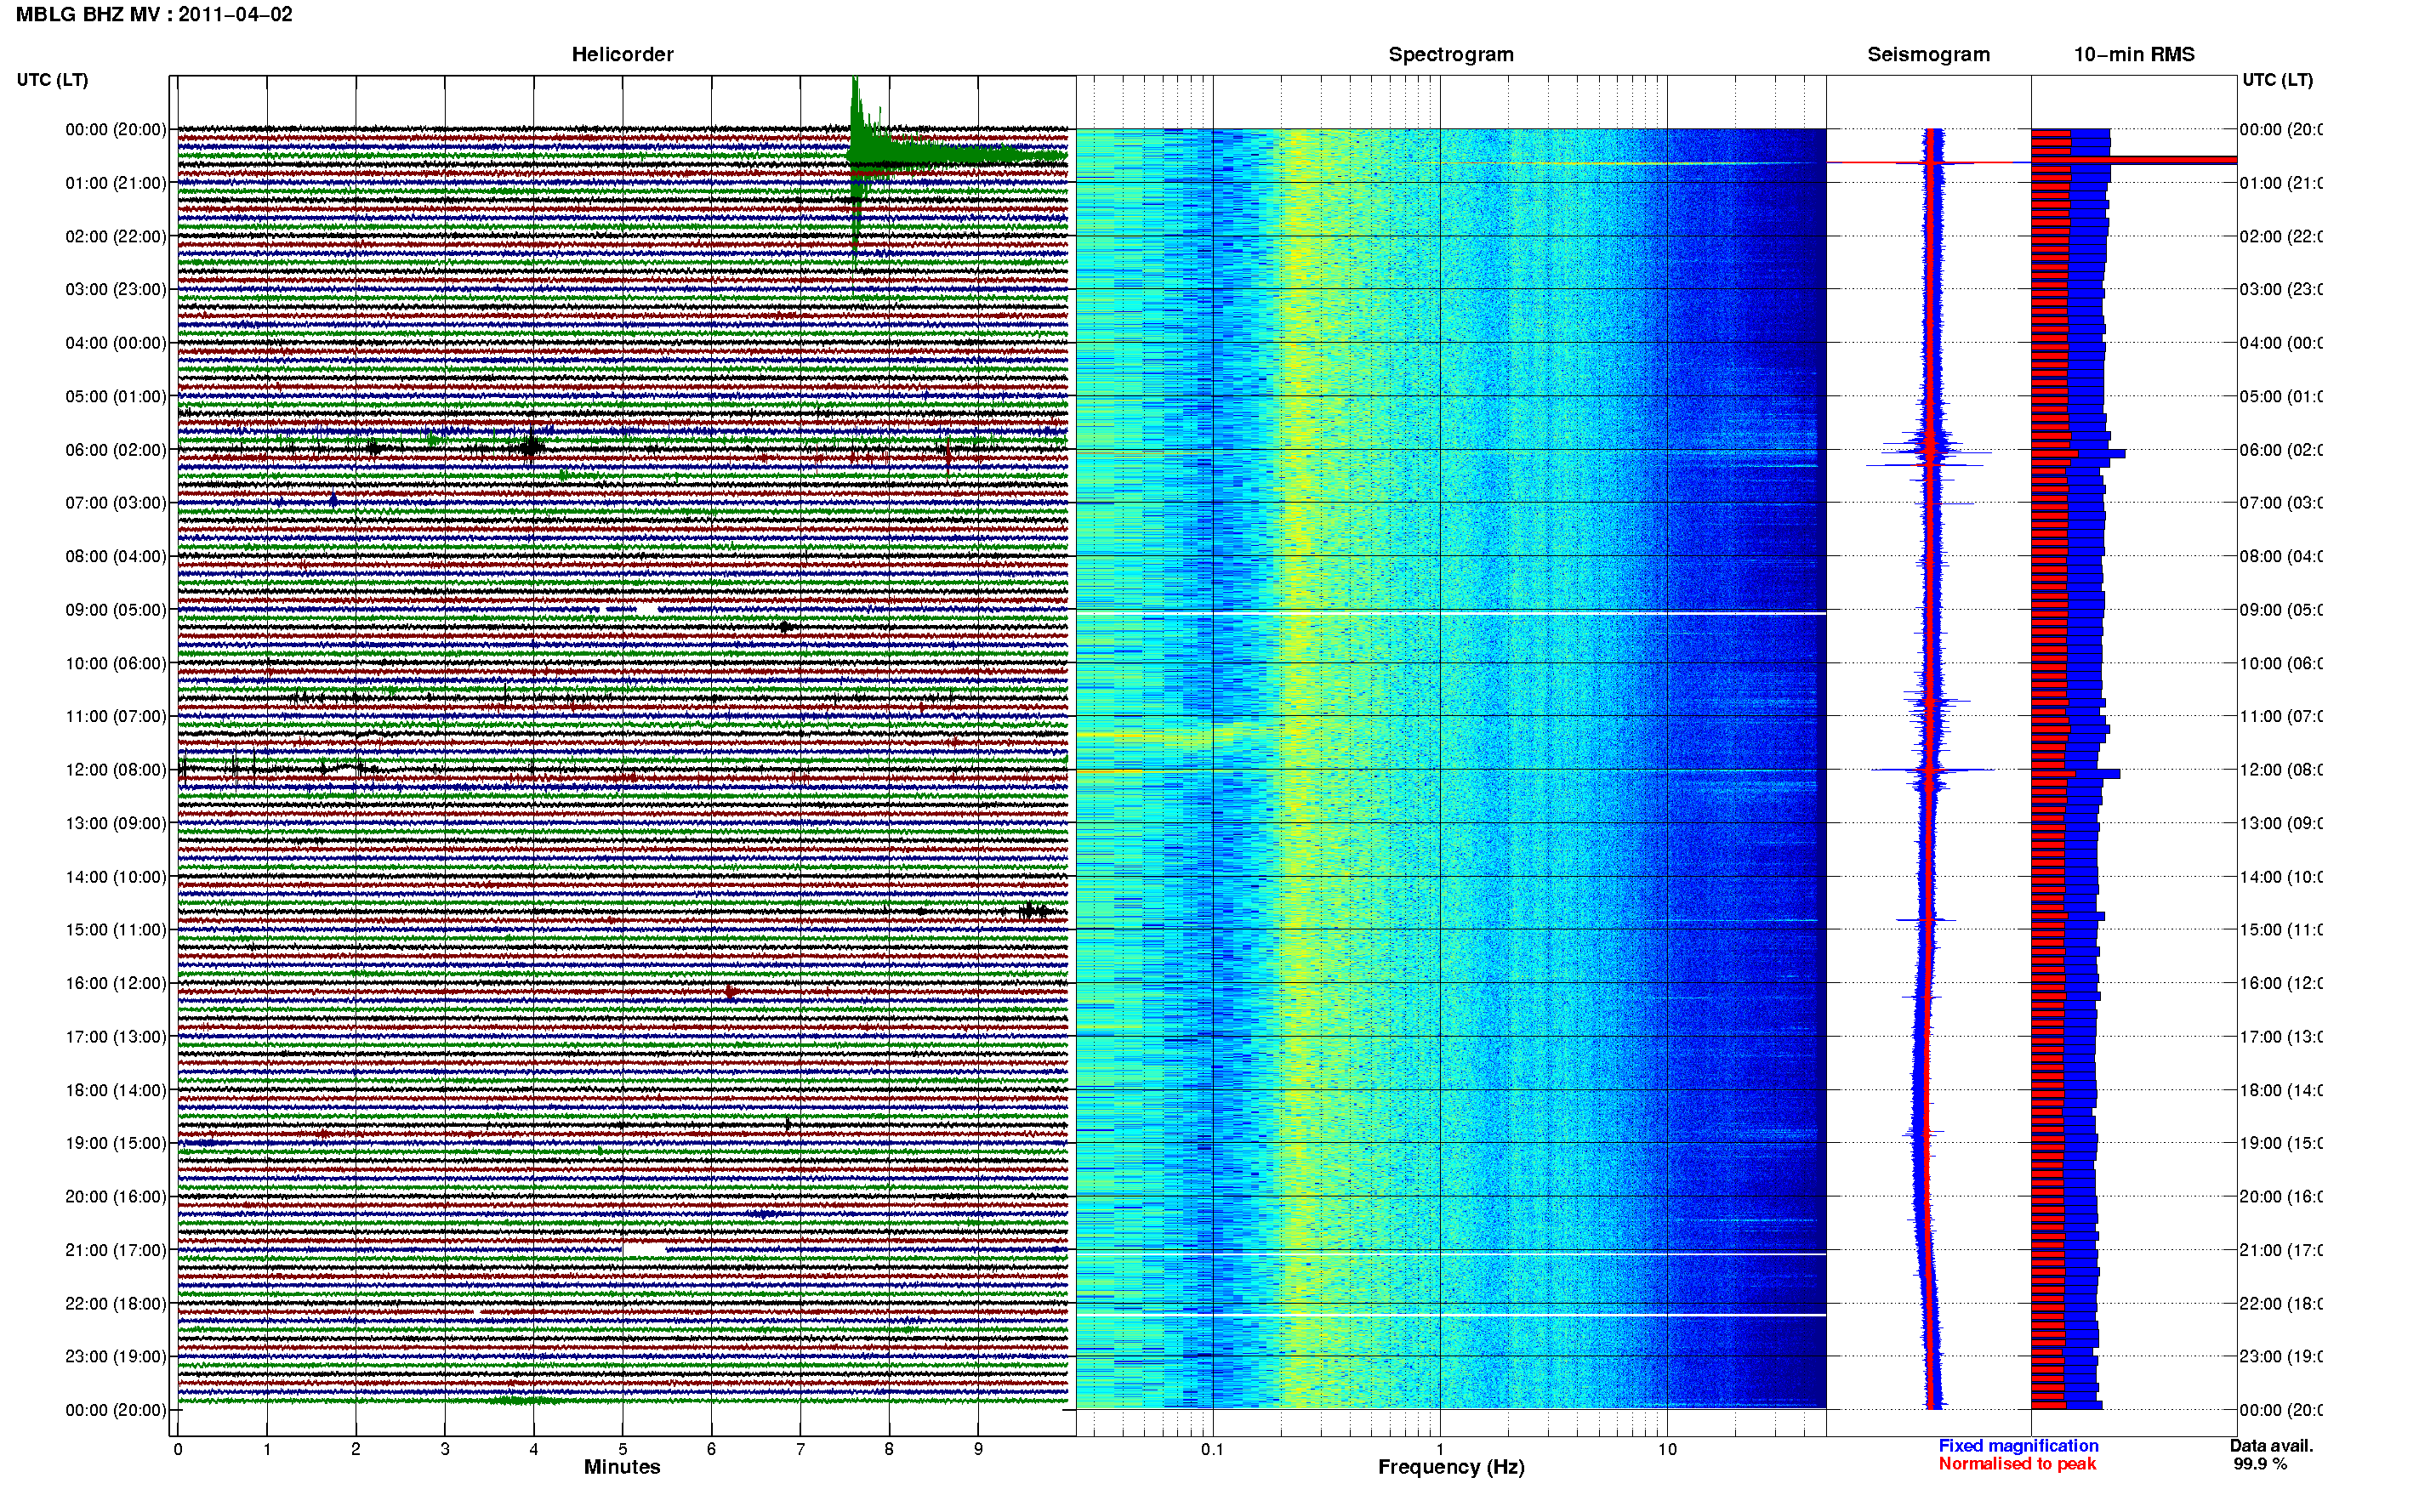The height and width of the screenshot is (1512, 2419).
Task: Click the '09:00 (05:00)' helicorder time label
Action: click(x=116, y=610)
